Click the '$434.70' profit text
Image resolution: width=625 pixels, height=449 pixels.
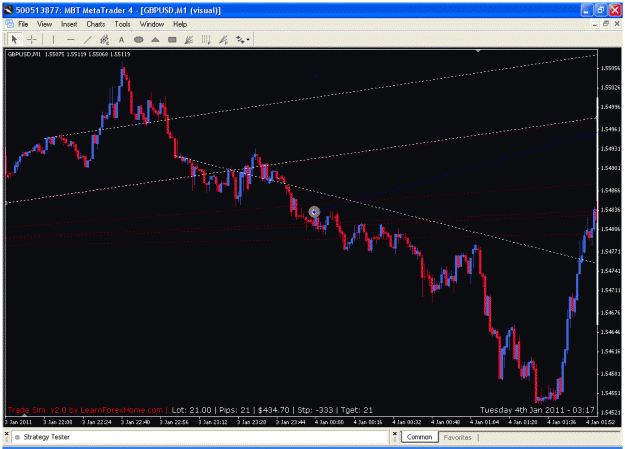point(273,410)
